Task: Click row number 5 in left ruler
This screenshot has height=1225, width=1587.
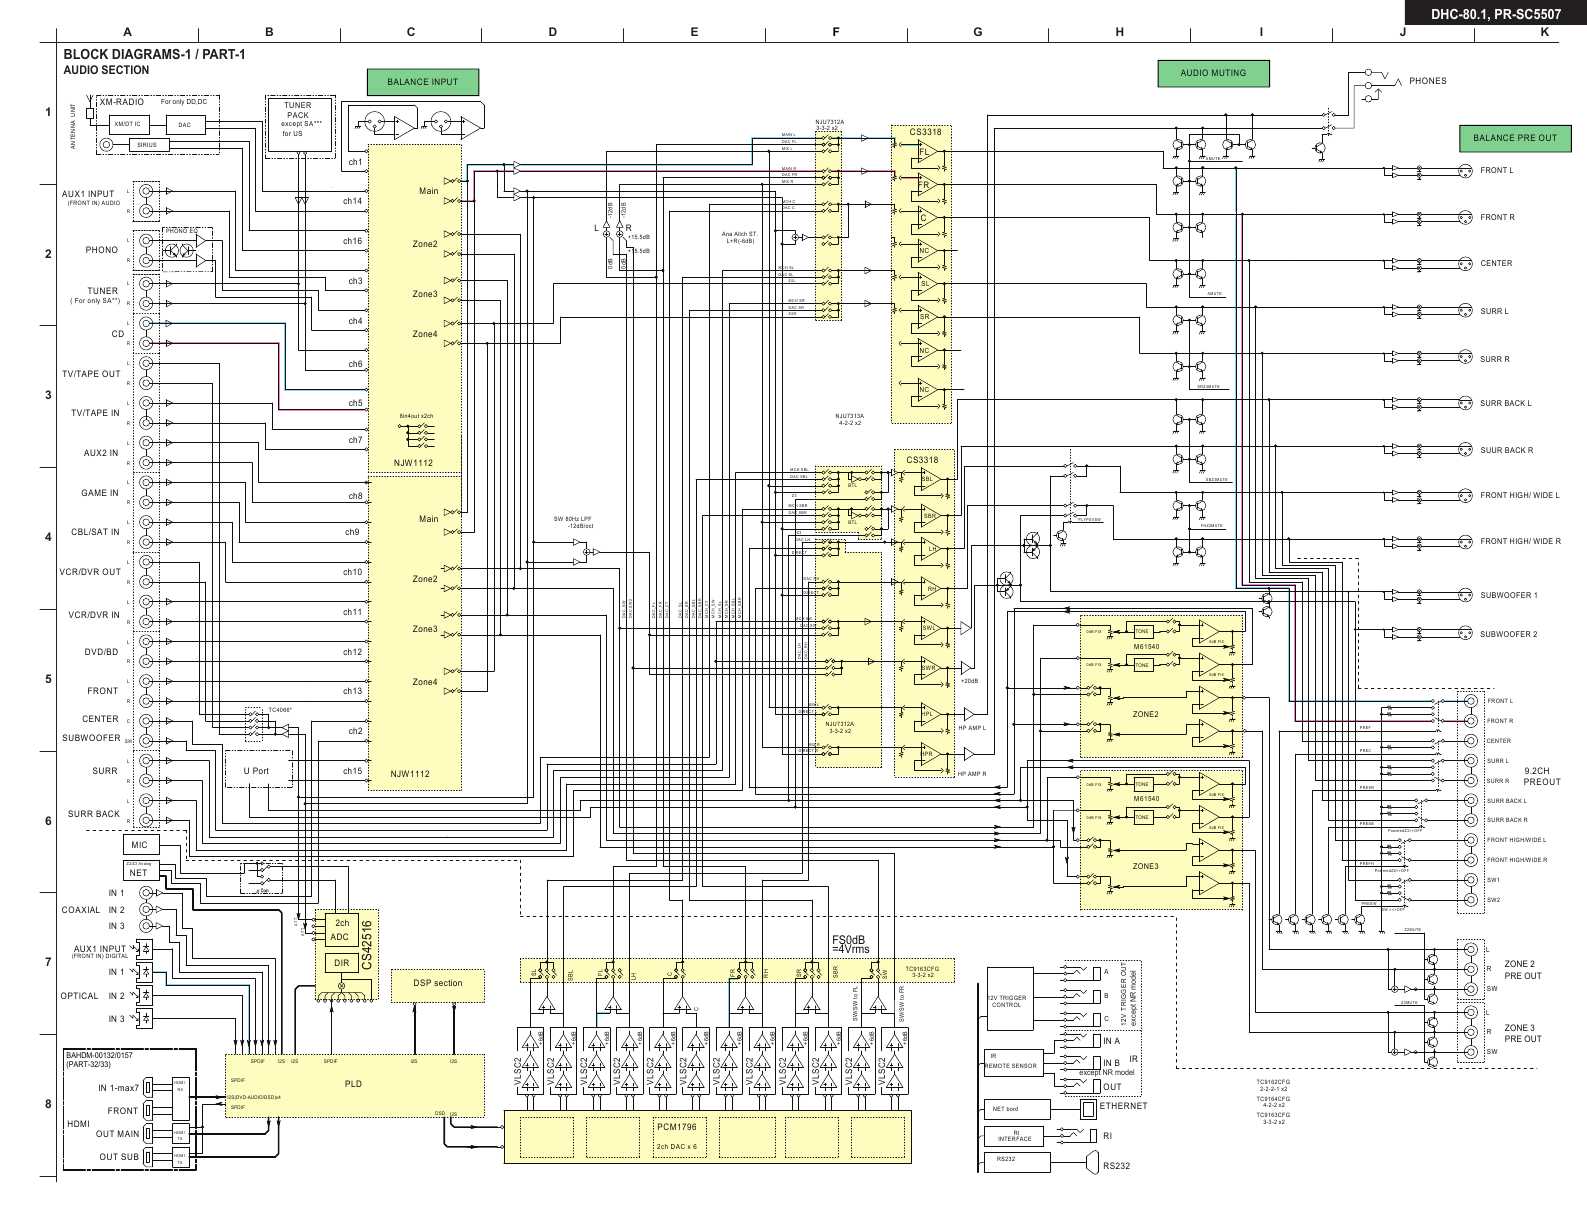Action: tap(47, 679)
